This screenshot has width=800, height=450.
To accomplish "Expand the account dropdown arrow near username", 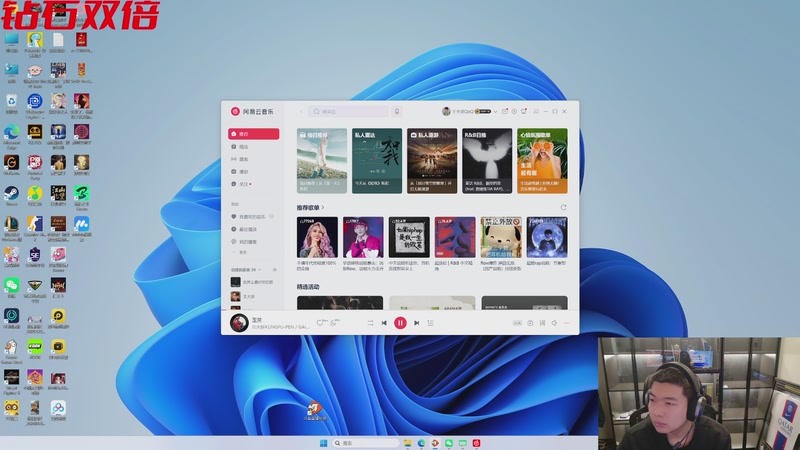I will (495, 111).
